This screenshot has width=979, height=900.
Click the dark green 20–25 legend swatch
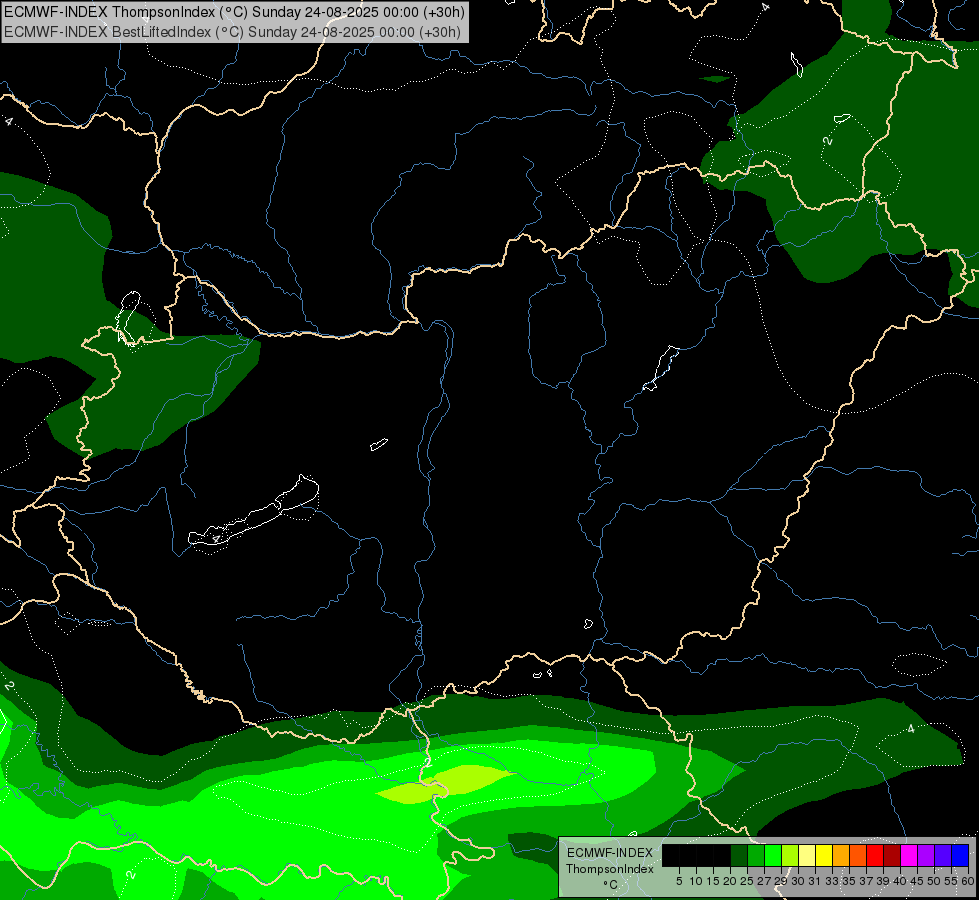[x=739, y=855]
